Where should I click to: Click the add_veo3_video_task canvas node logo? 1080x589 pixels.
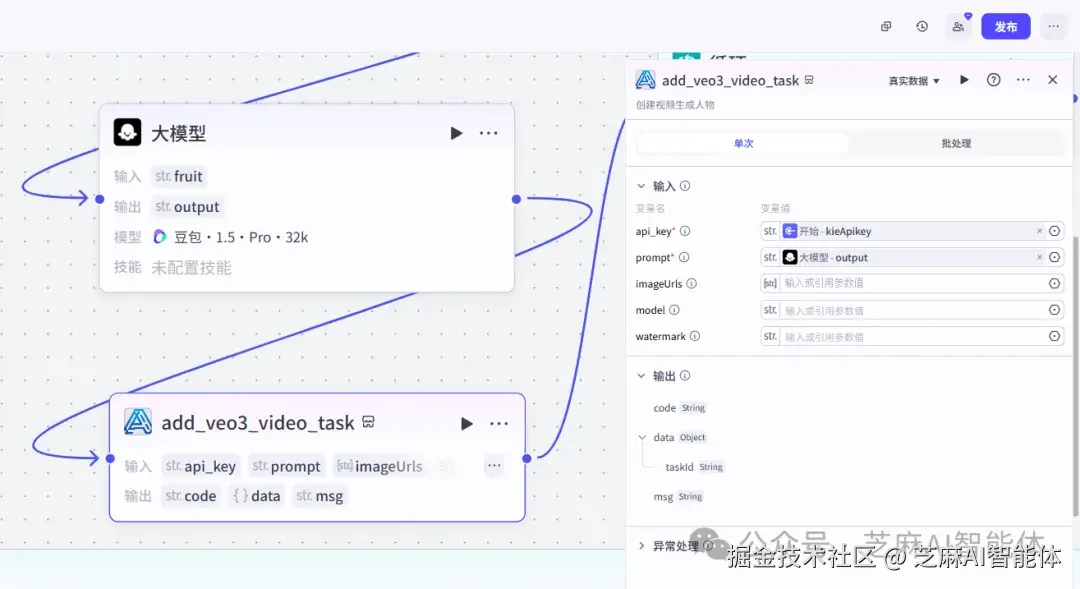pyautogui.click(x=138, y=422)
